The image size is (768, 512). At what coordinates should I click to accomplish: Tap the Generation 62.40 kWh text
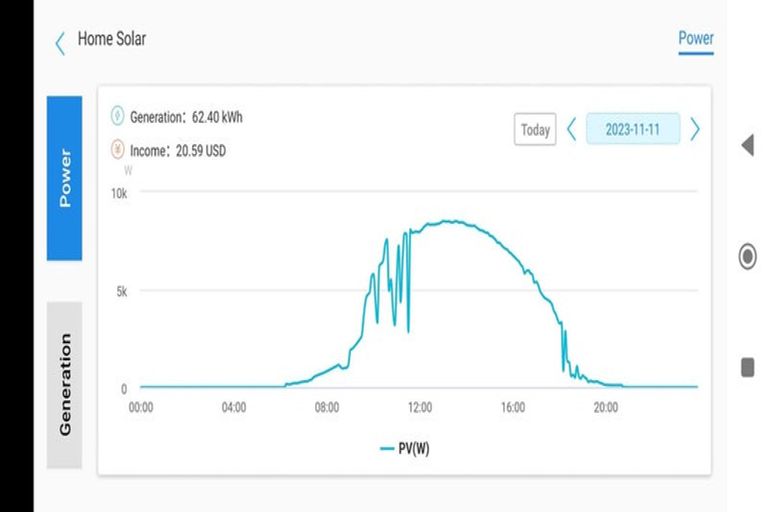point(186,117)
